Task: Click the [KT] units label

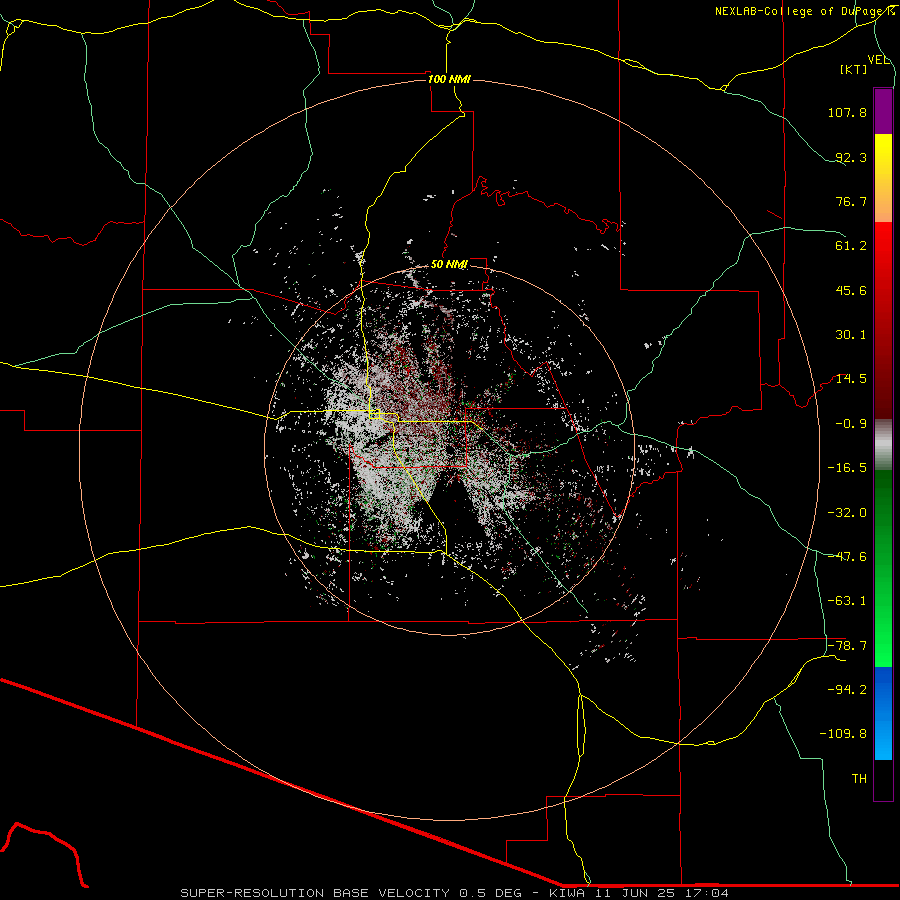Action: 854,69
